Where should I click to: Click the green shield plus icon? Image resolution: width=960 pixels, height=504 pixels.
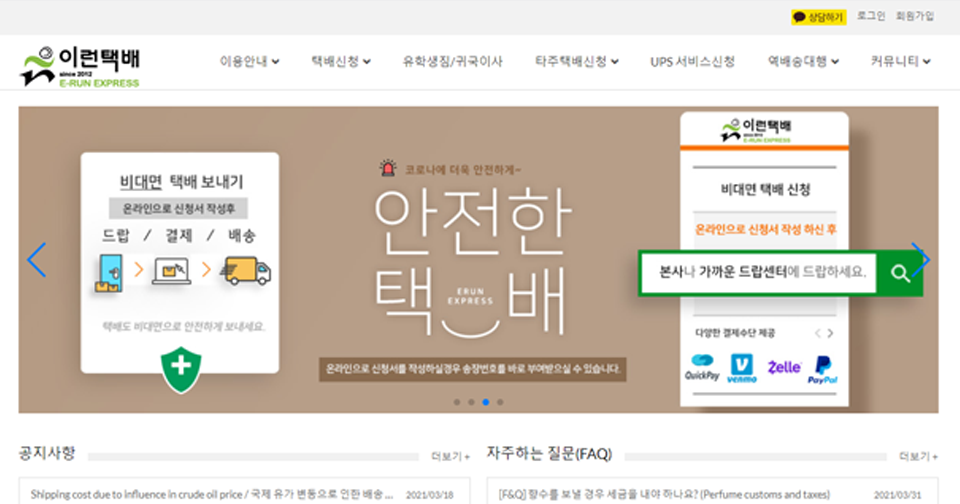tap(180, 367)
